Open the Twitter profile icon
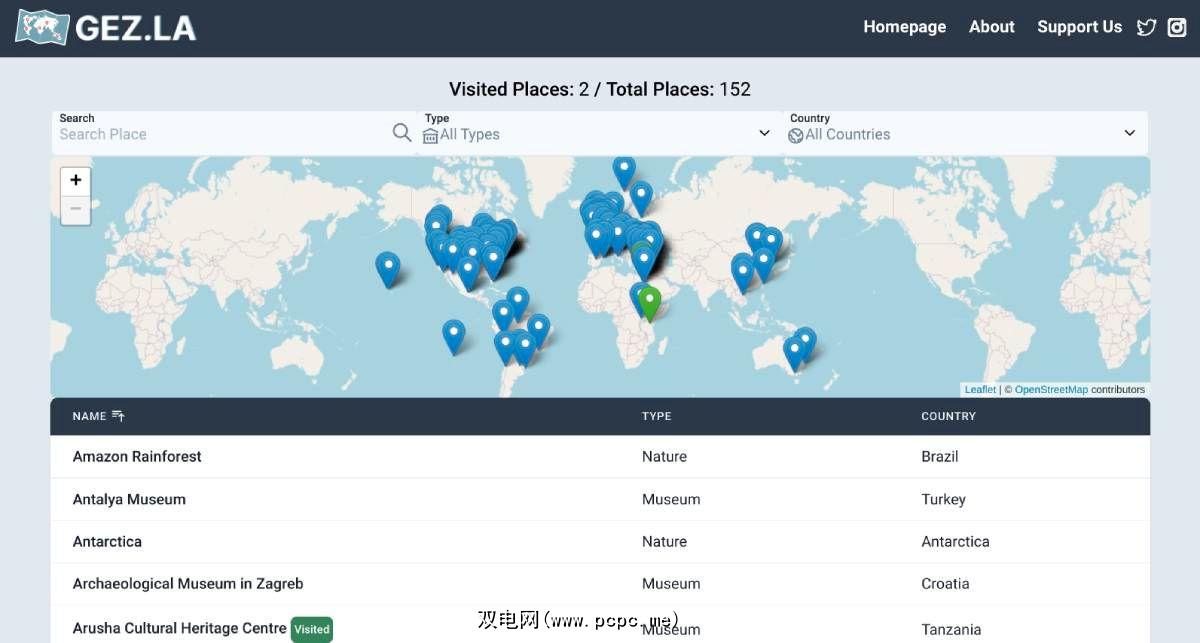This screenshot has height=643, width=1200. pos(1147,27)
